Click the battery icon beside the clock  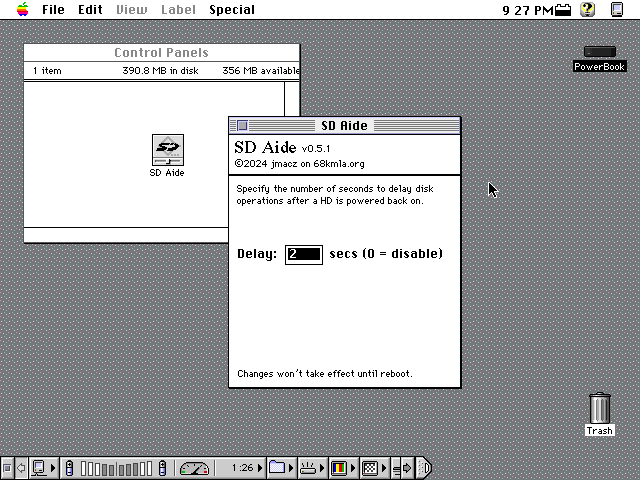coord(563,10)
